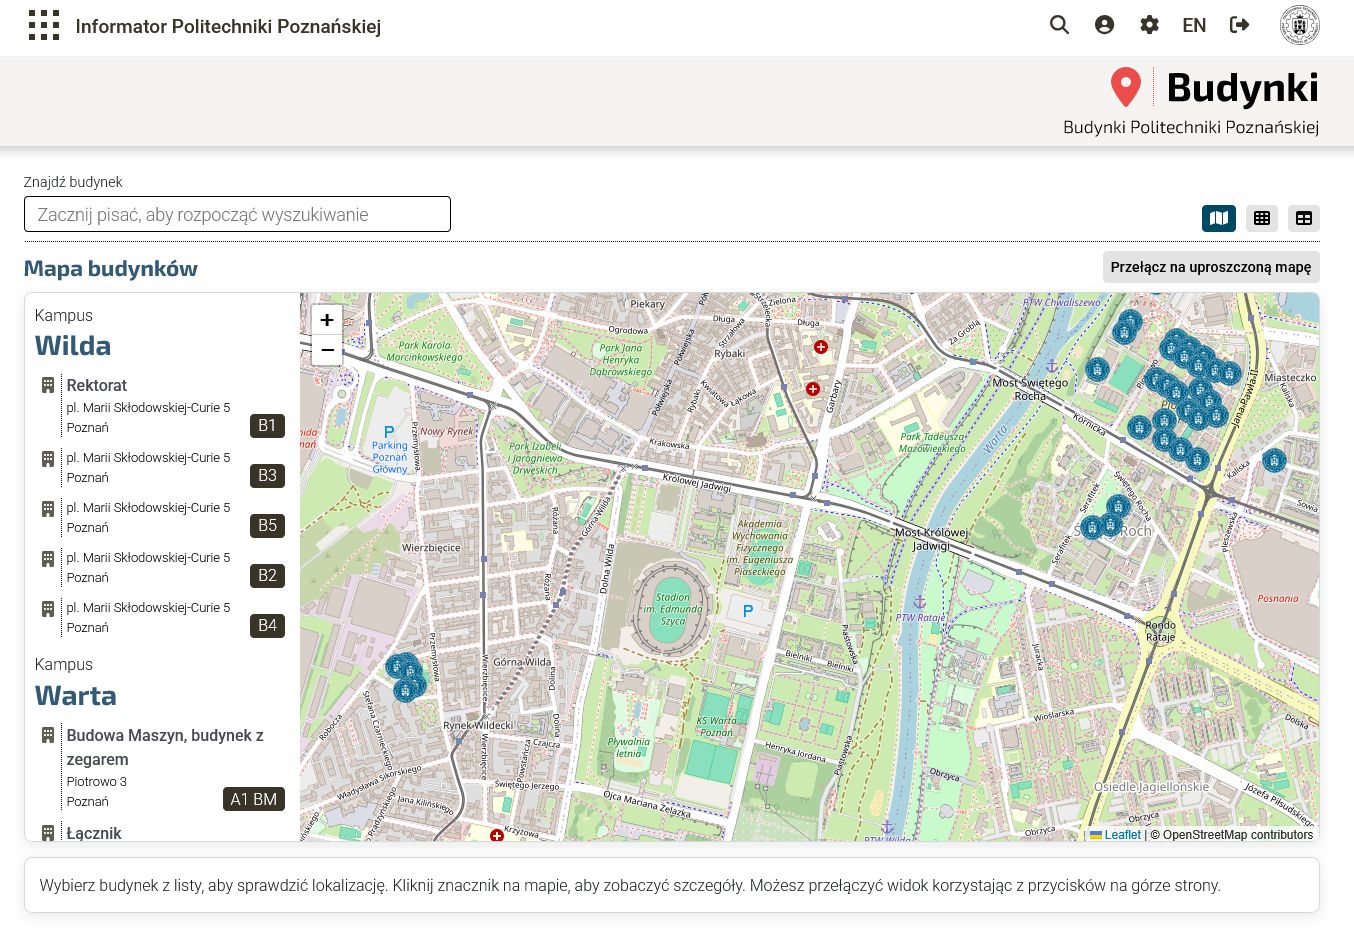
Task: Open settings gear icon
Action: [1149, 25]
